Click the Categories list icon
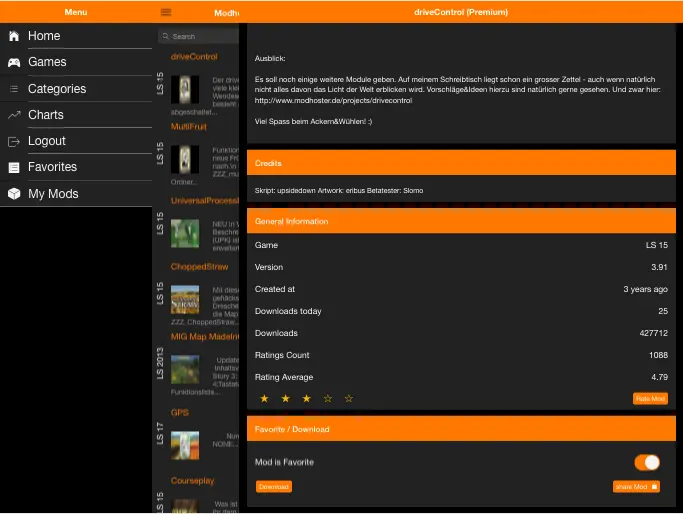683x514 pixels. pos(14,89)
